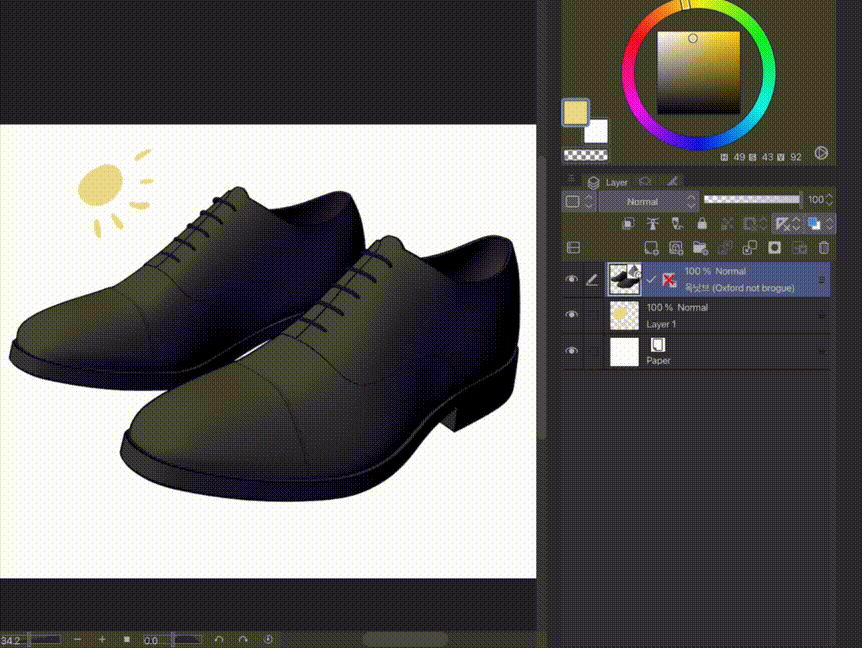The image size is (862, 648).
Task: Set layer as draft layer icon
Action: pos(677,224)
